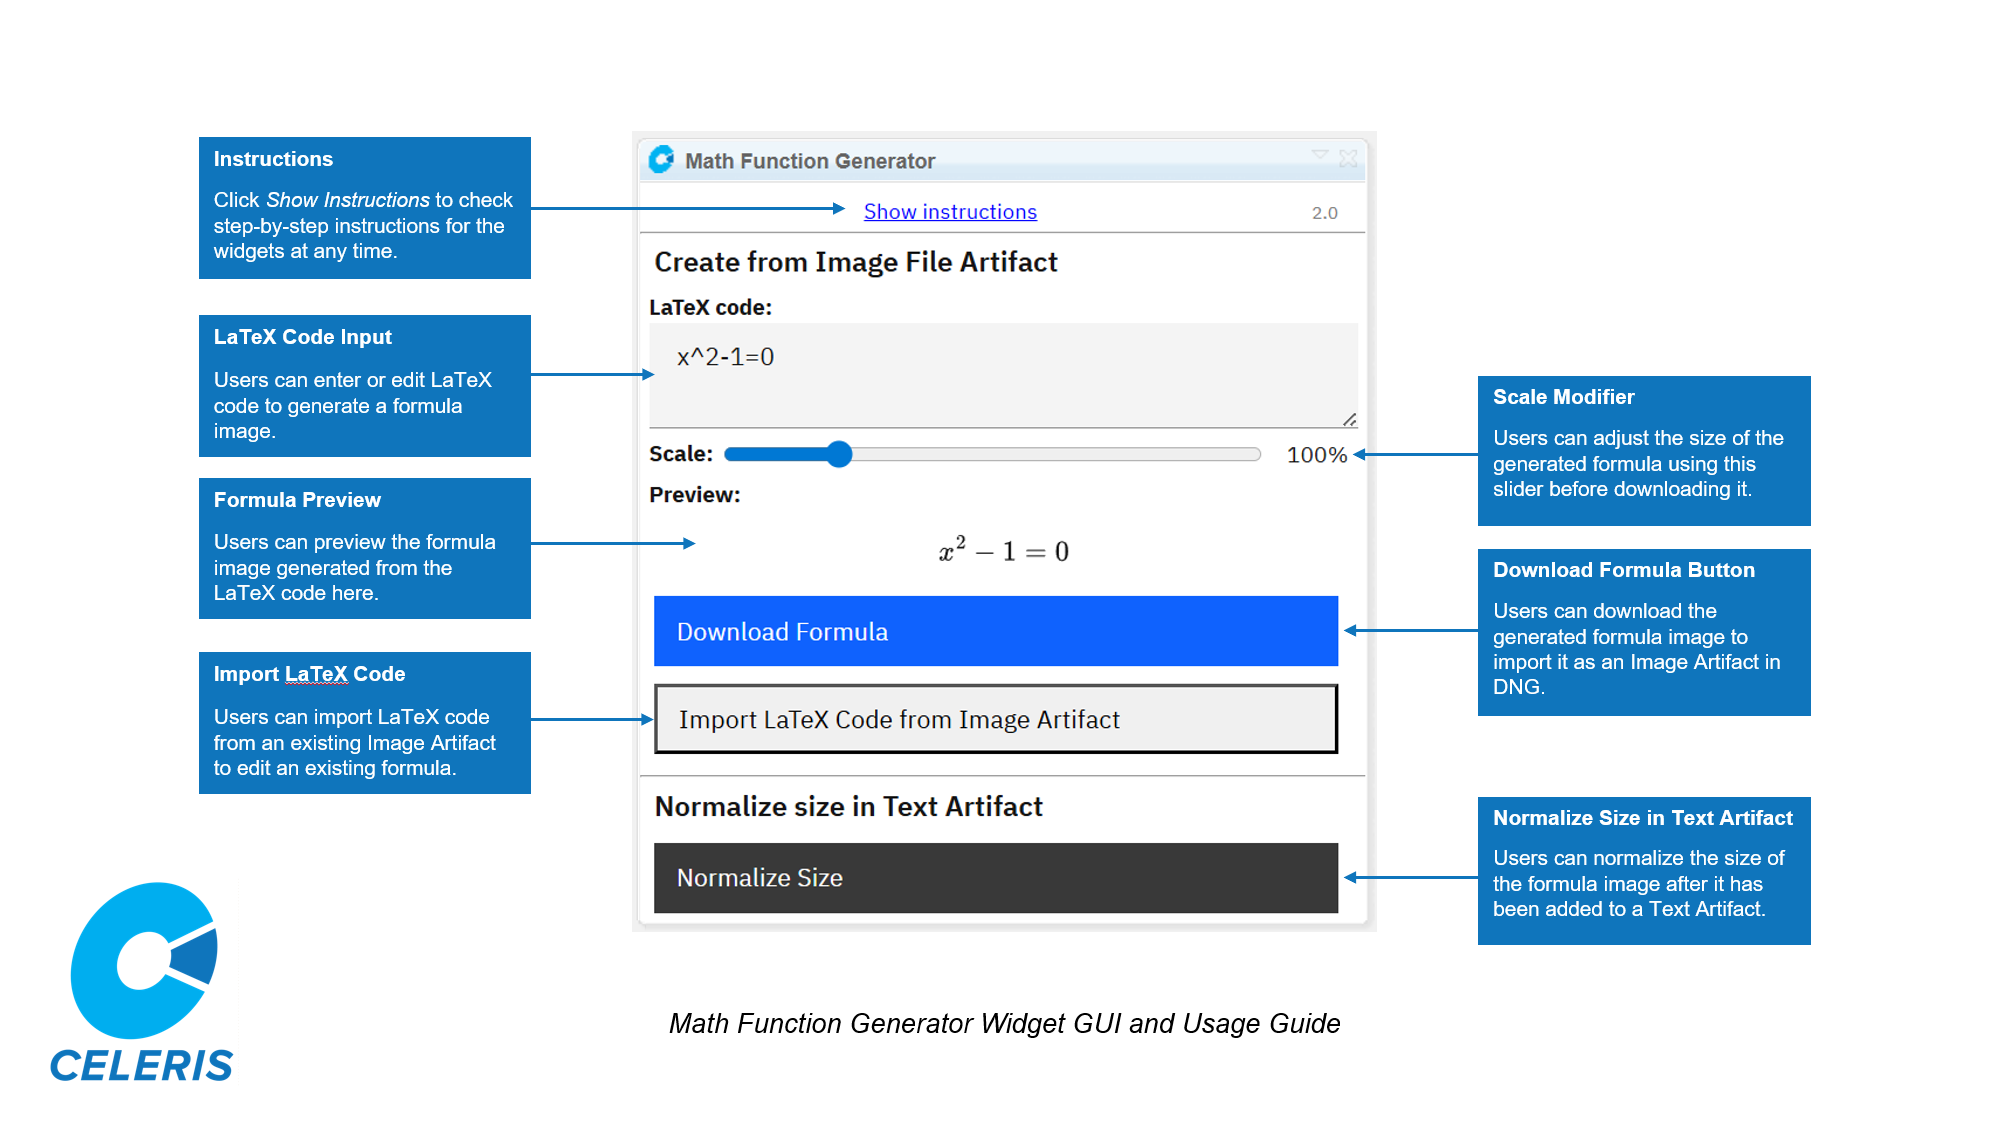Click Import LaTeX Code from Image Artifact
Screen dimensions: 2005x1128
[x=995, y=719]
